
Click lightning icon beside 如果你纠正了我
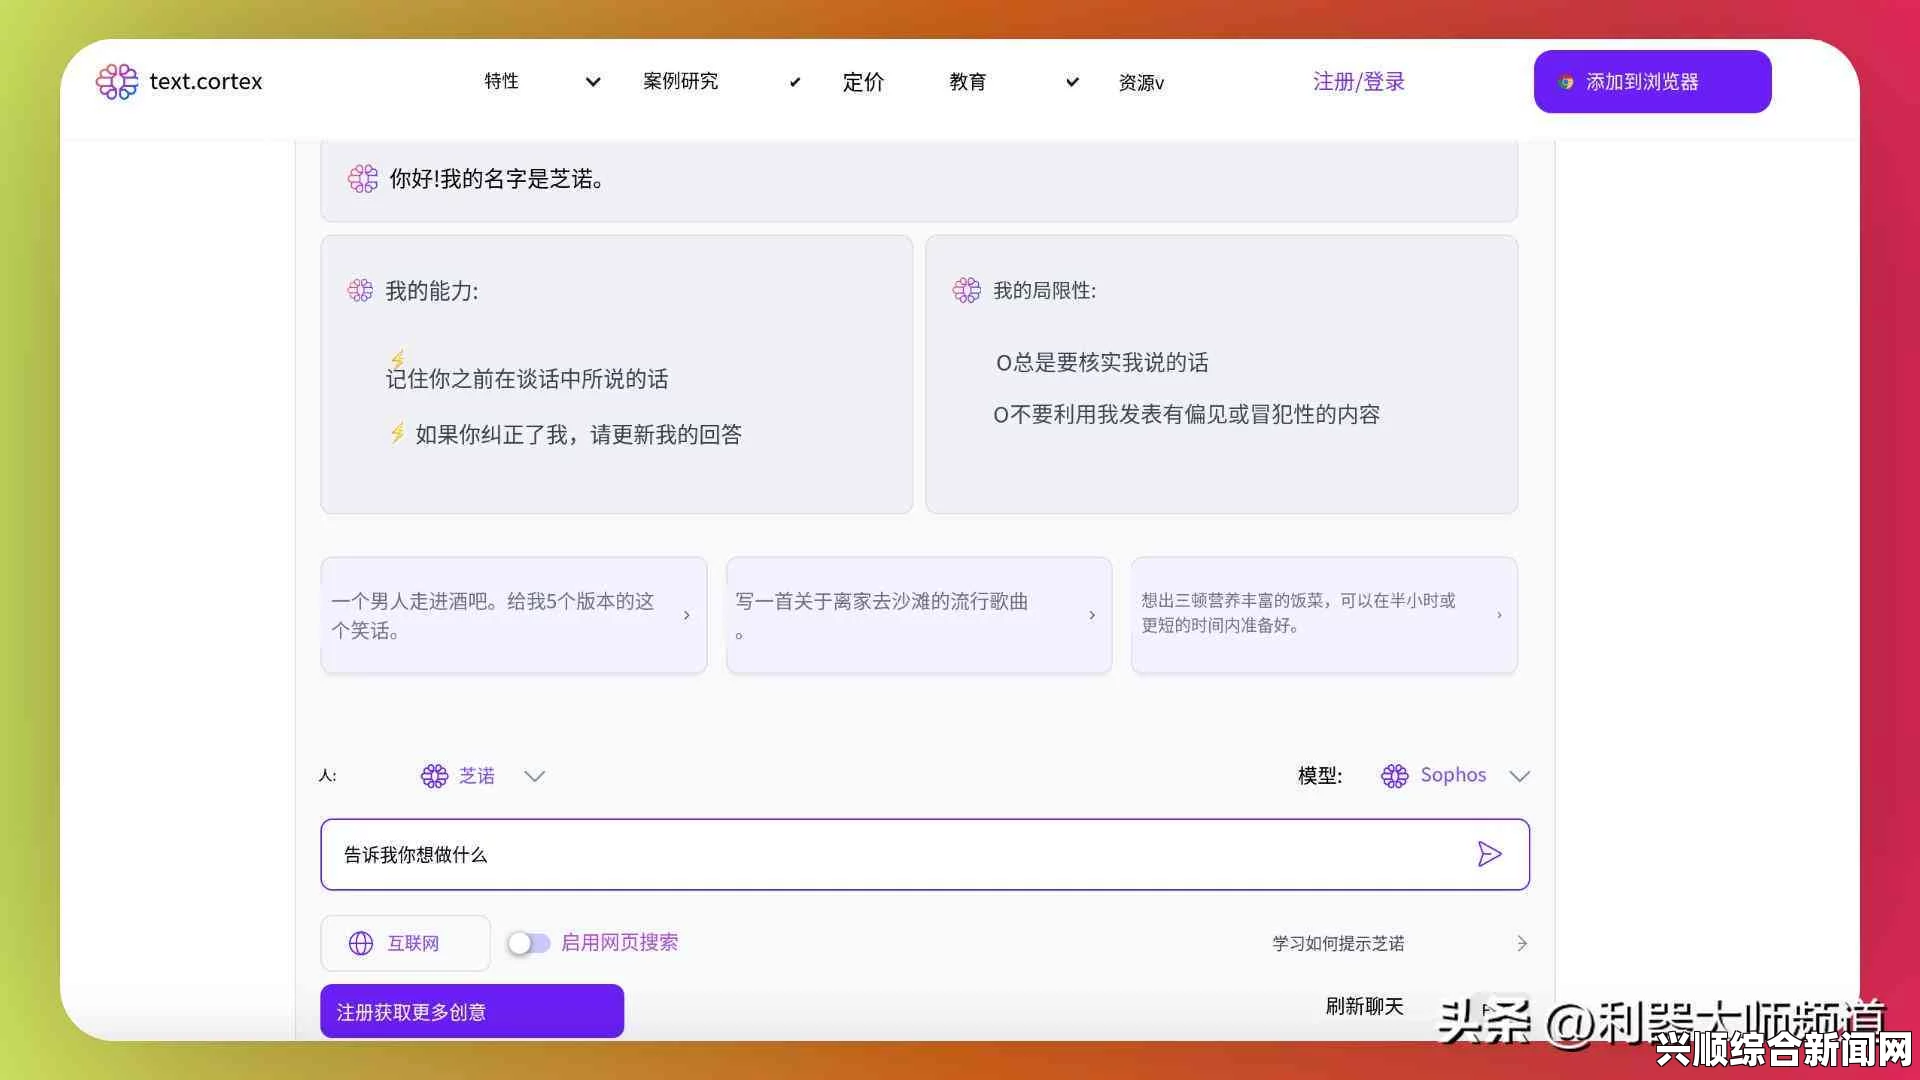(398, 433)
